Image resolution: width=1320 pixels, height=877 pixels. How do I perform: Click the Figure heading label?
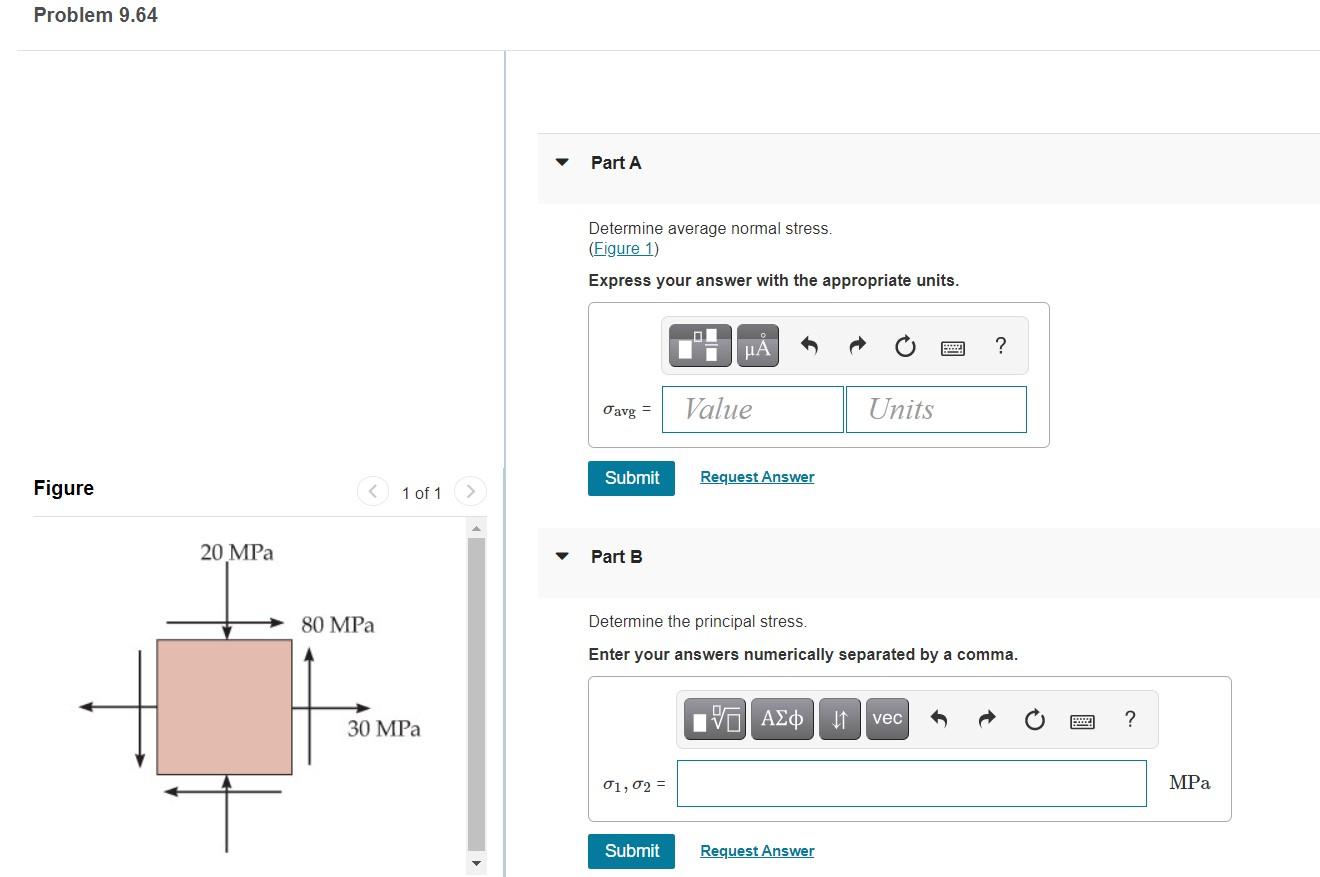[64, 488]
